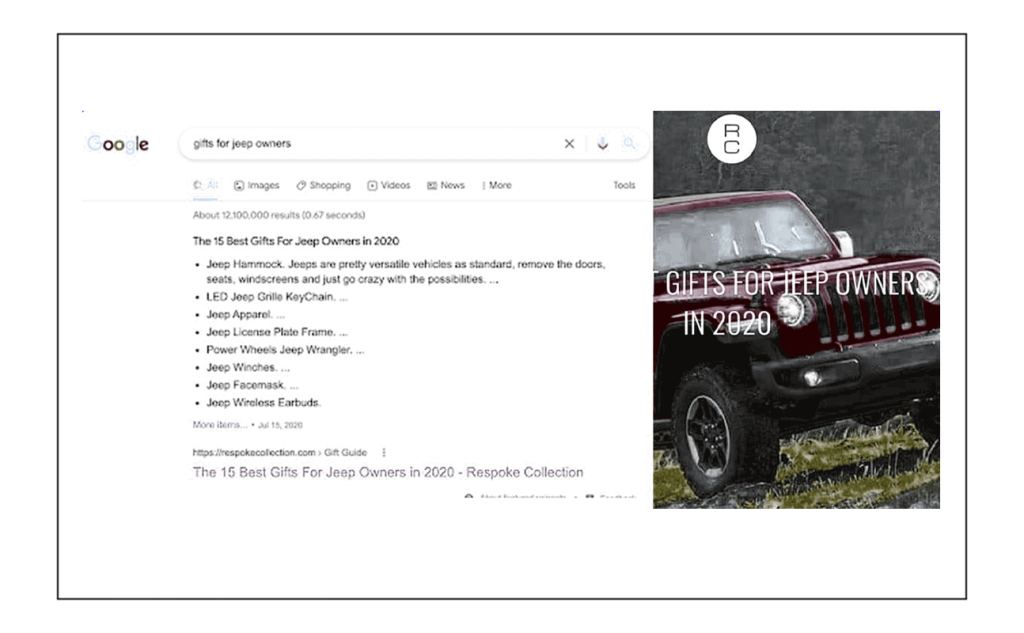Switch to the News tab
The height and width of the screenshot is (633, 1024).
(446, 186)
